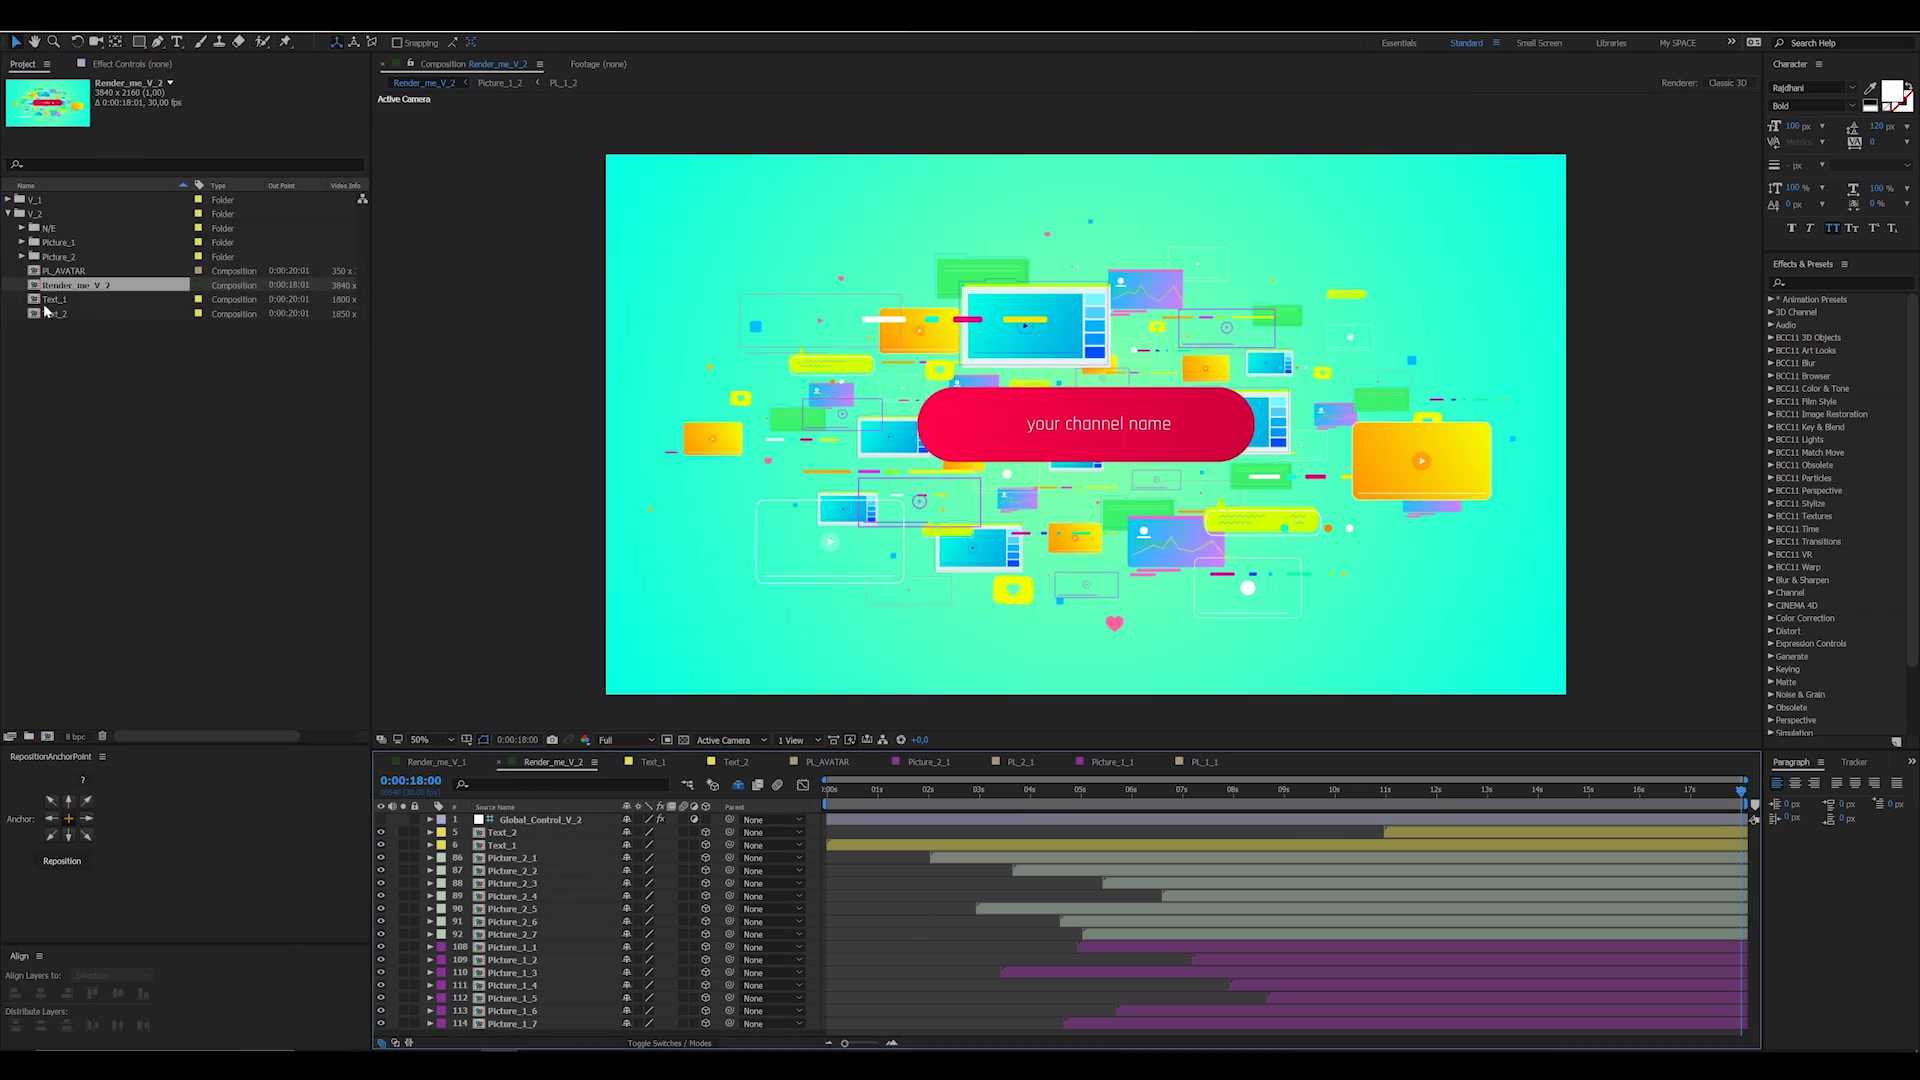
Task: Click the Show Channel RGB icon
Action: pyautogui.click(x=586, y=740)
